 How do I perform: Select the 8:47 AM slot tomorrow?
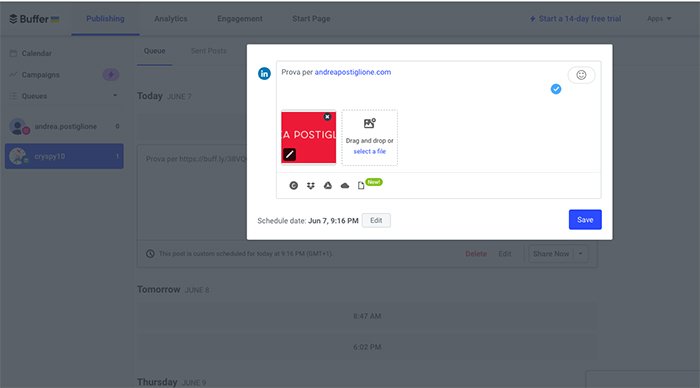367,316
